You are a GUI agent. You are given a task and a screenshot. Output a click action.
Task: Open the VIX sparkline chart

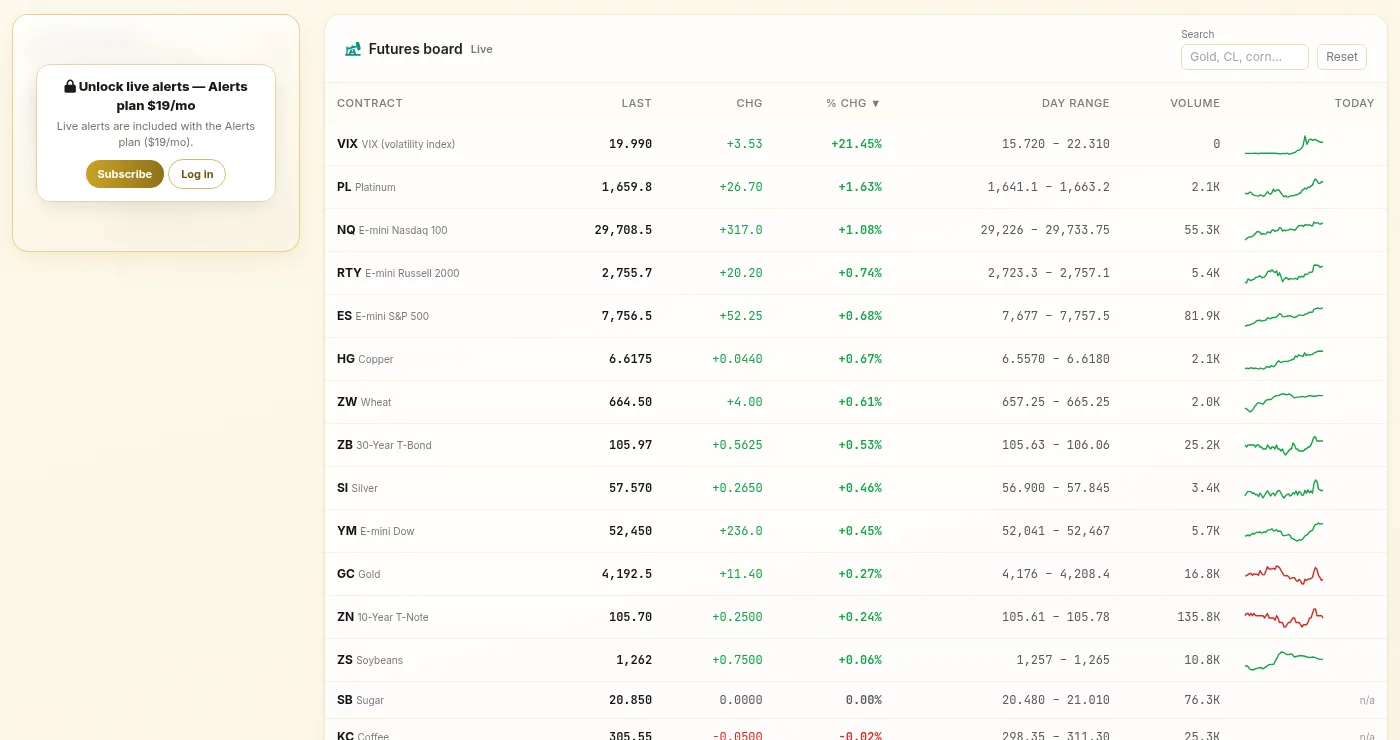pos(1284,145)
